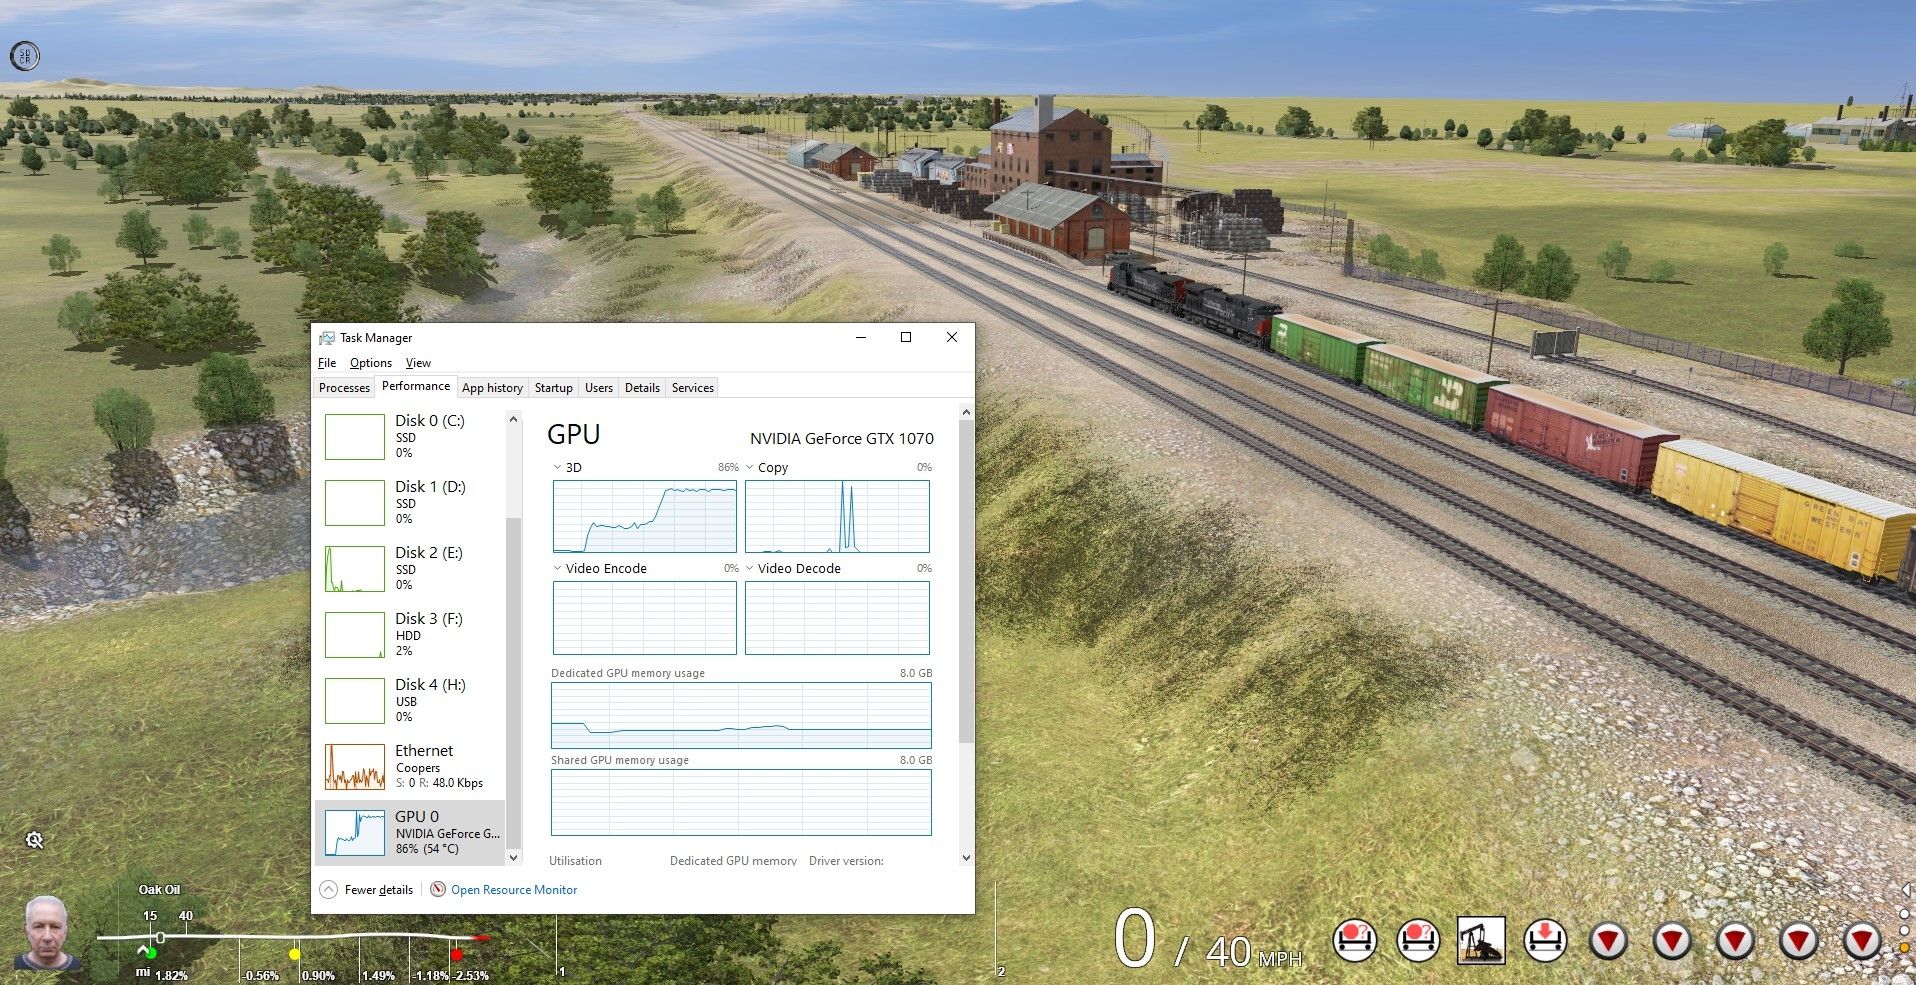Open the Options menu in Task Manager

coord(370,363)
